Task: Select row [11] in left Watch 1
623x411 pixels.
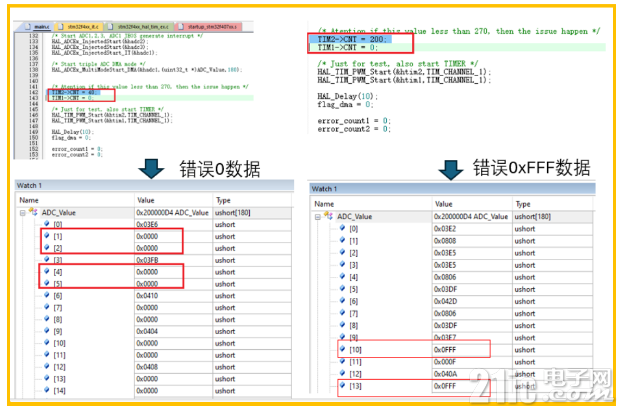Action: pyautogui.click(x=153, y=355)
